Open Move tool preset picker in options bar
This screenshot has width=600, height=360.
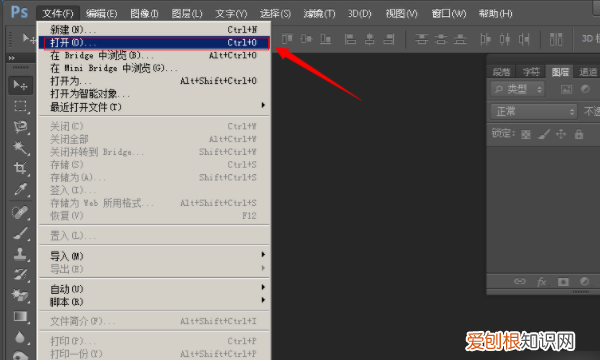29,38
